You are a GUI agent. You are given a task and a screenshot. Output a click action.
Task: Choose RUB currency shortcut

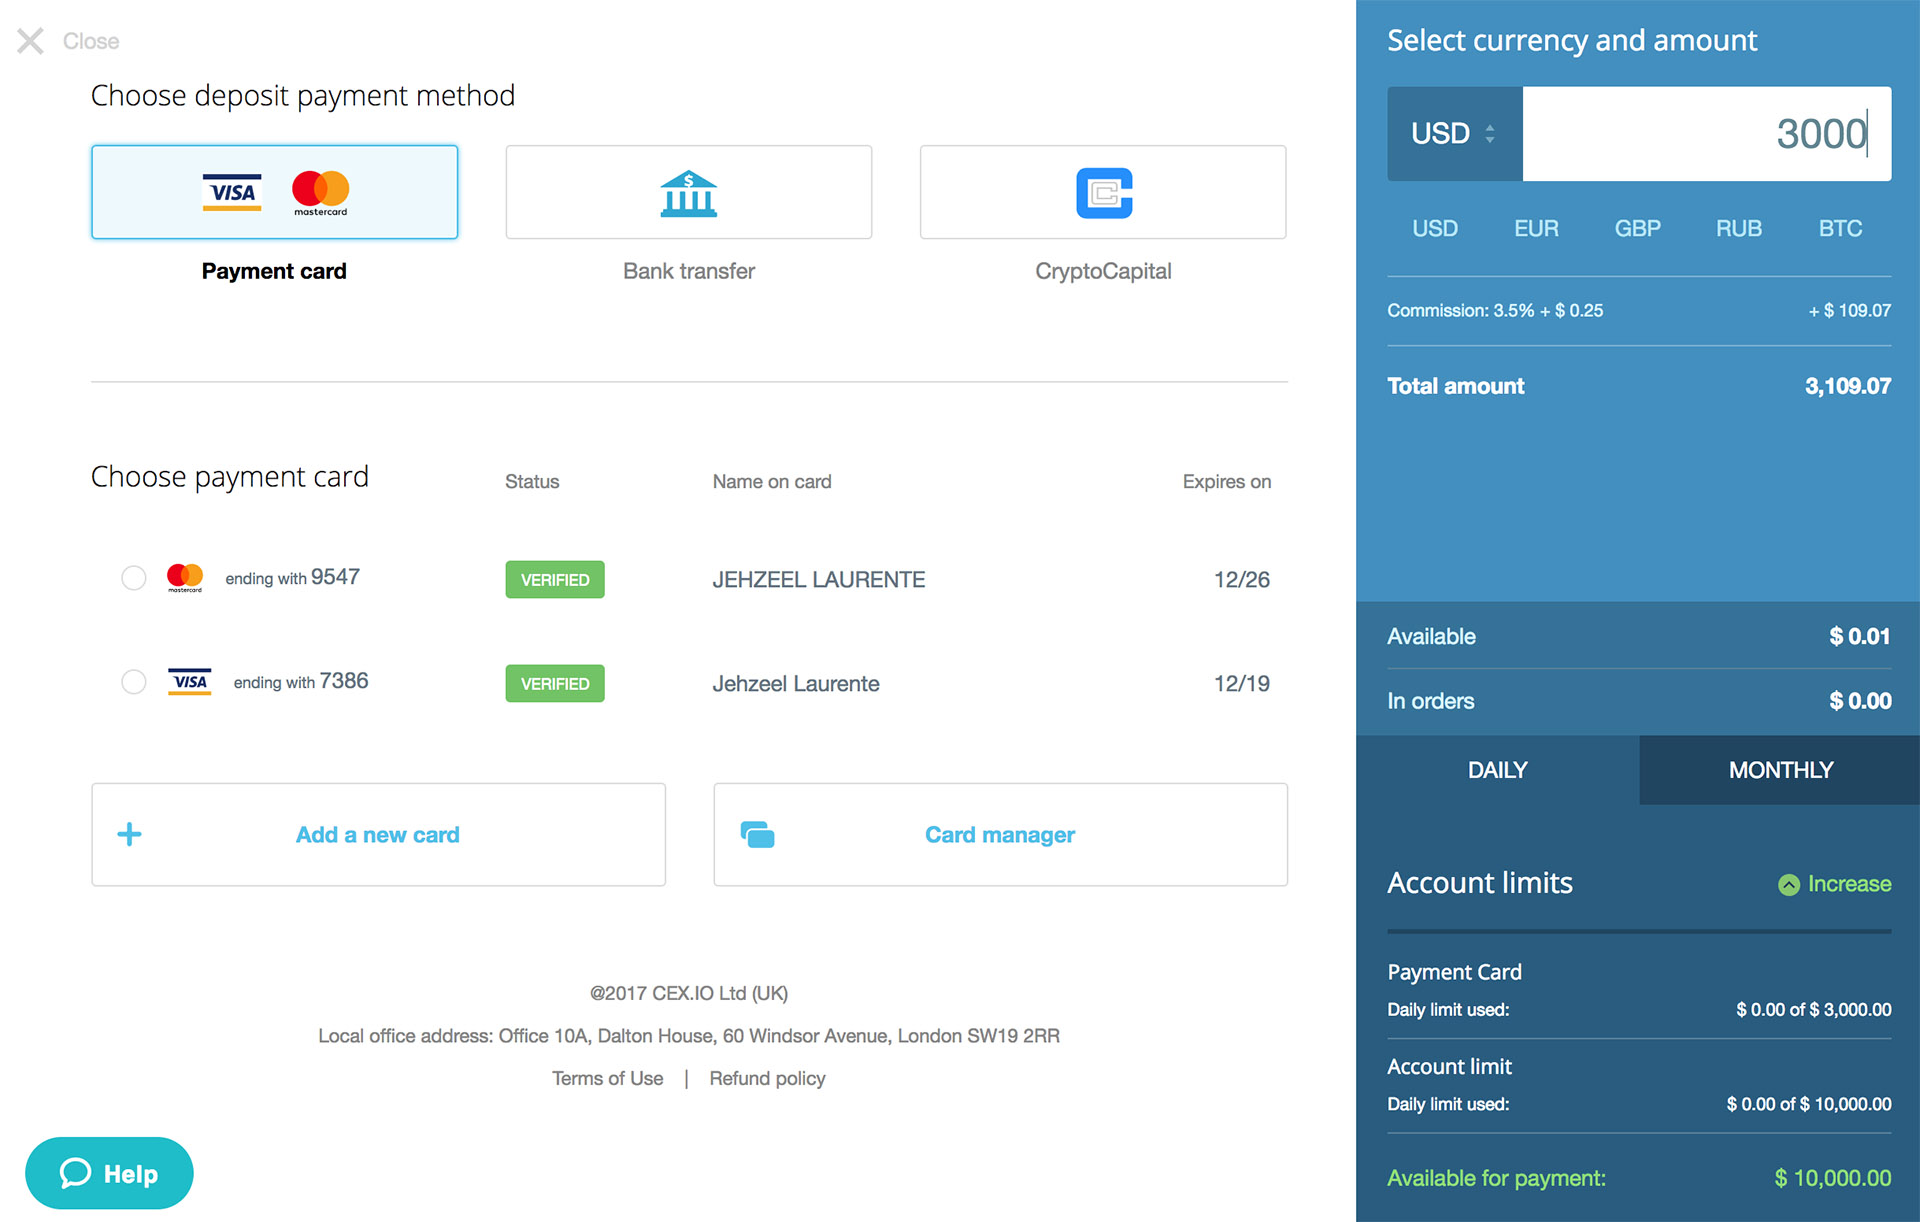point(1738,228)
